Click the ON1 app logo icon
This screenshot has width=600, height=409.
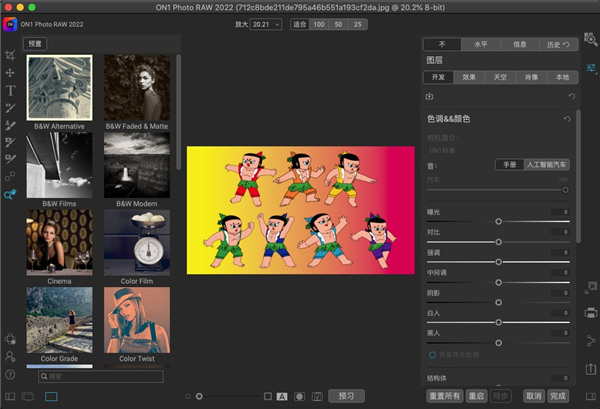(x=10, y=24)
